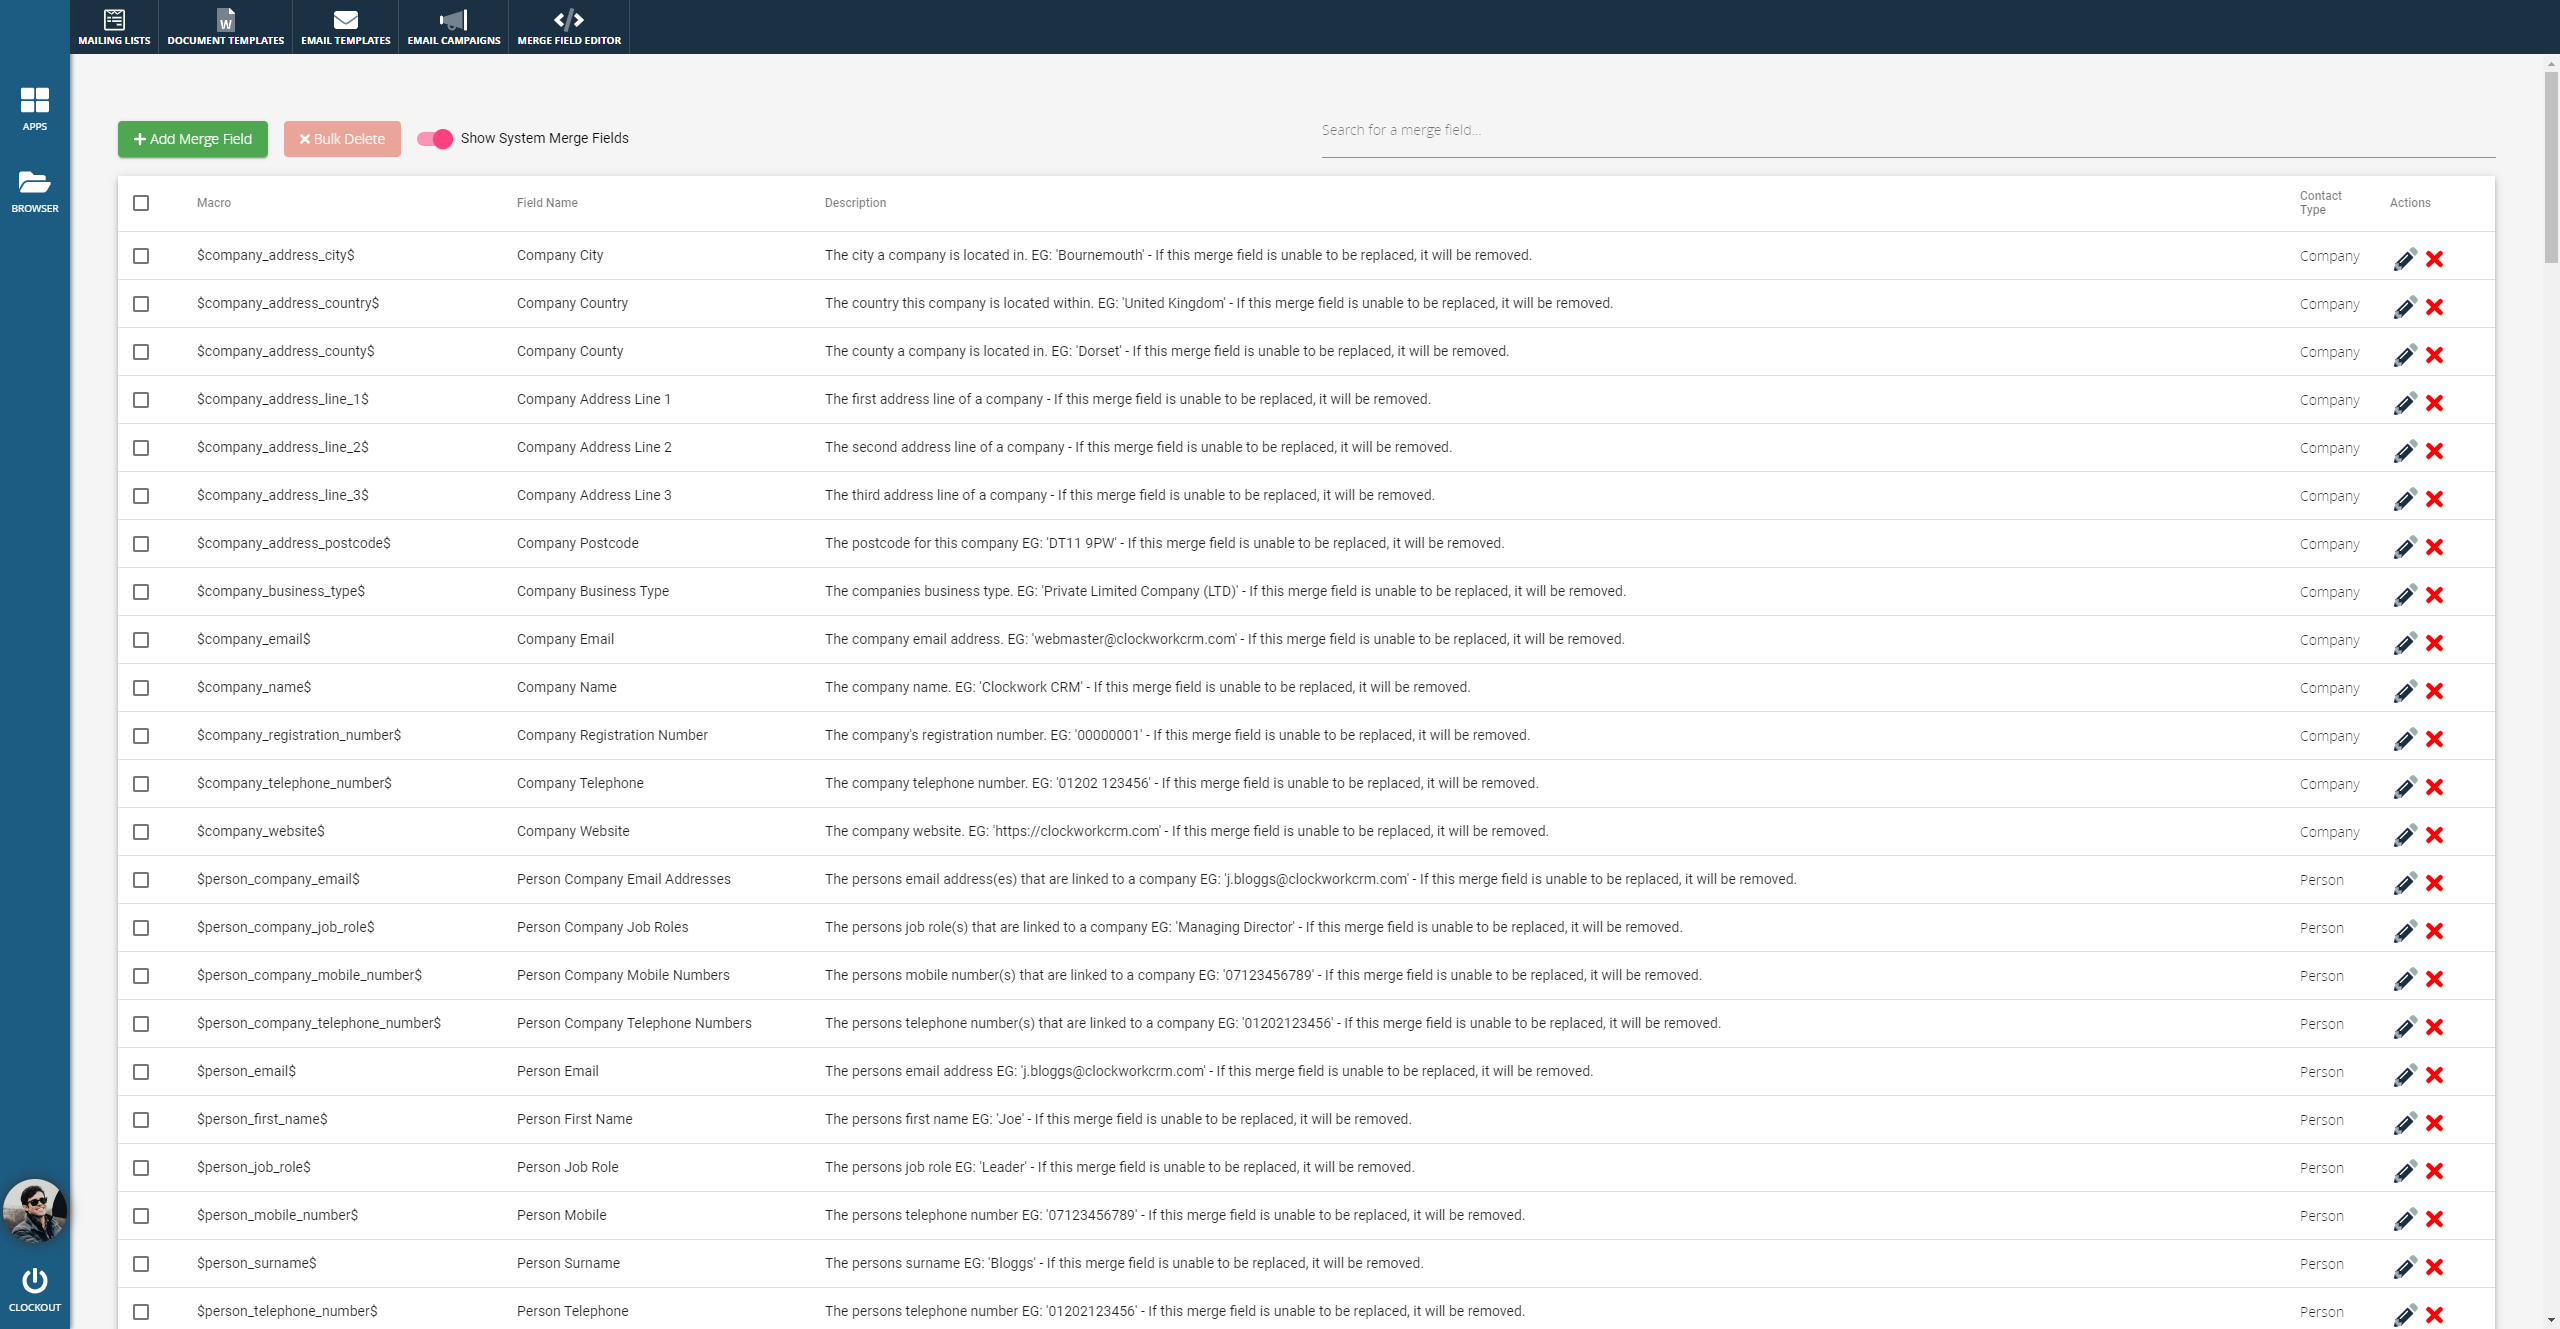Go to Document Templates tab
The image size is (2560, 1329).
point(225,27)
